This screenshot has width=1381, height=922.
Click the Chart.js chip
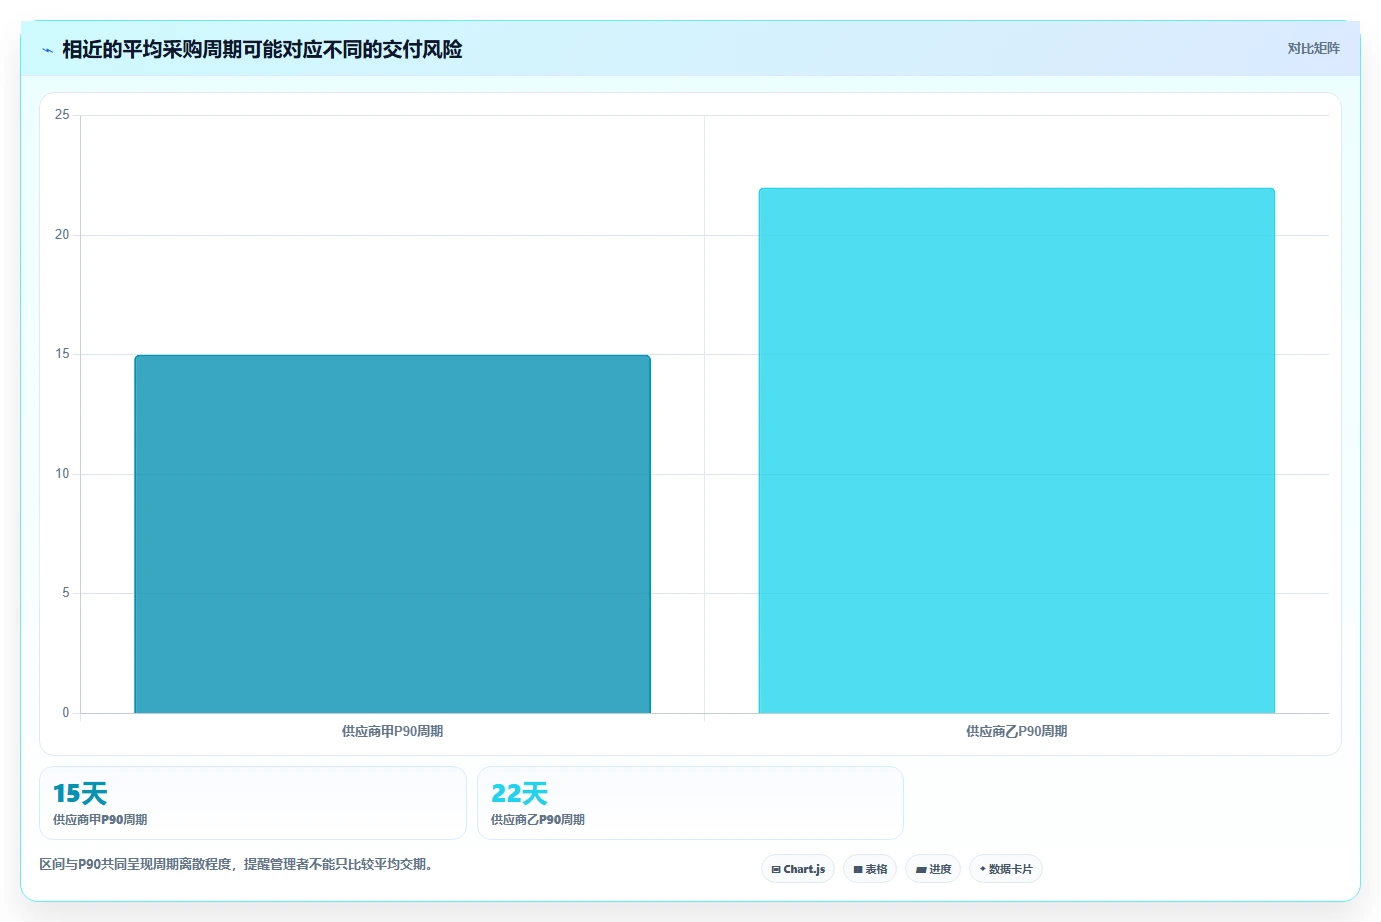click(x=798, y=869)
